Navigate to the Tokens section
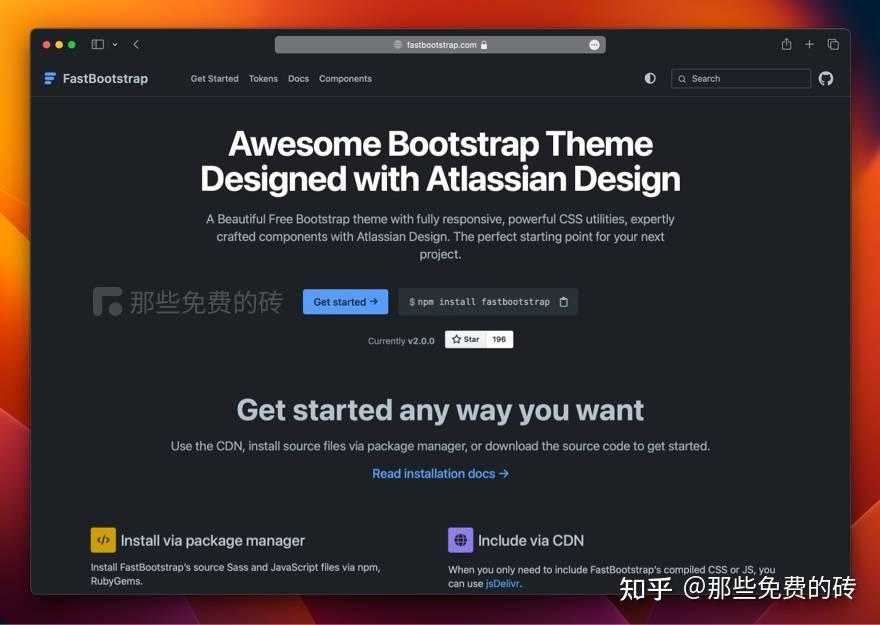Image resolution: width=880 pixels, height=625 pixels. click(x=263, y=78)
